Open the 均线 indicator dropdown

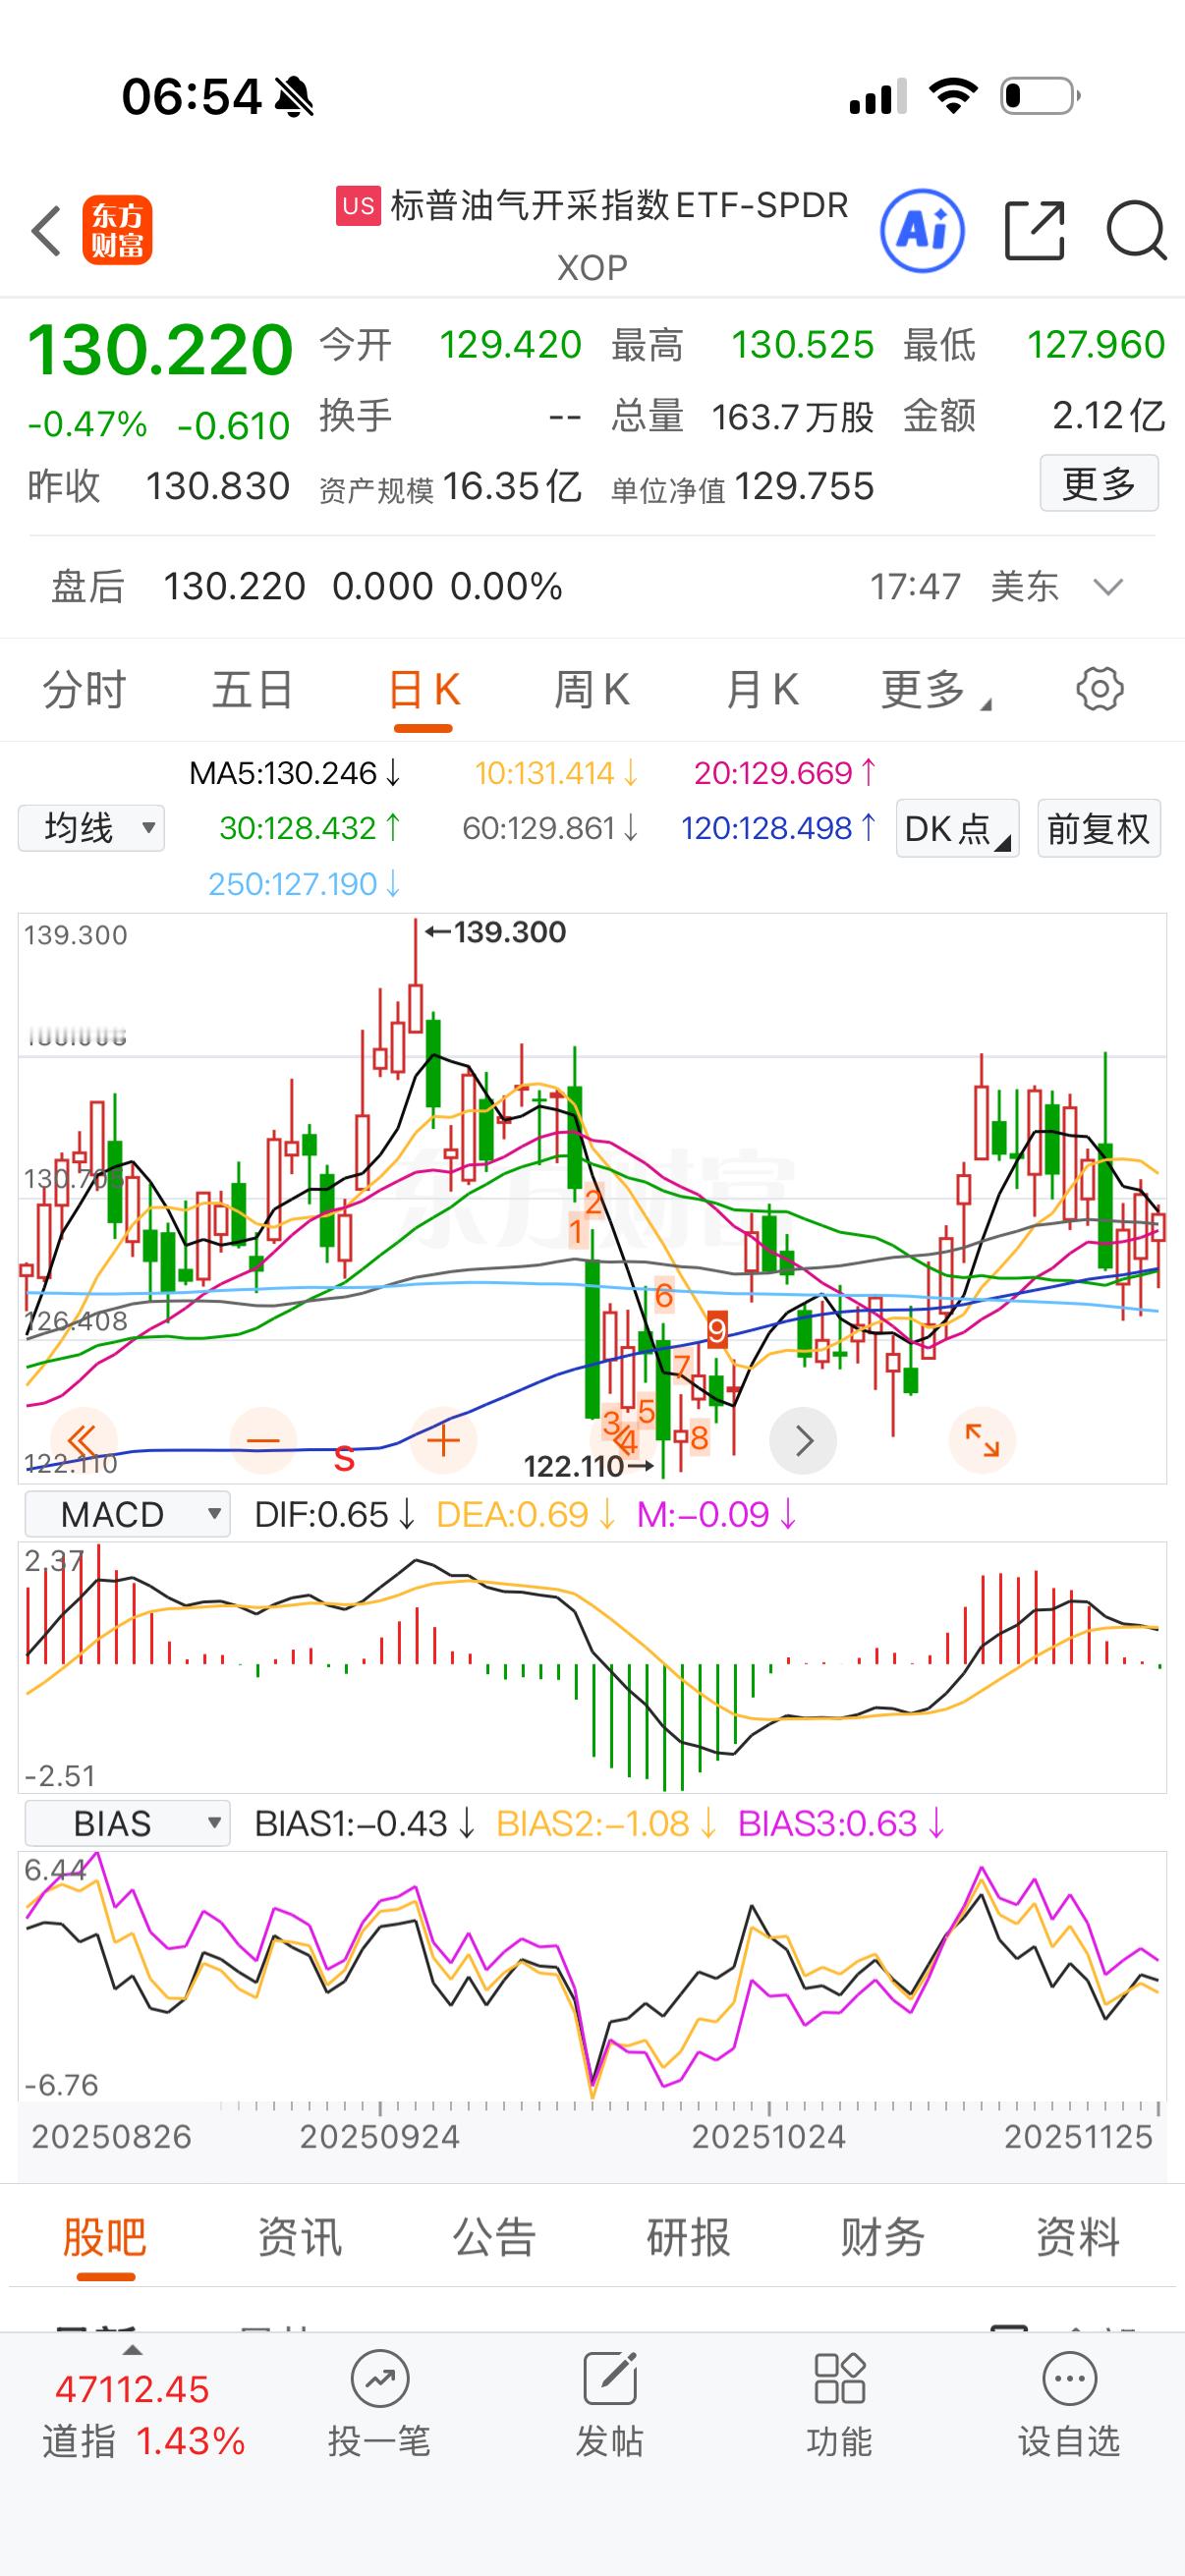tap(91, 828)
